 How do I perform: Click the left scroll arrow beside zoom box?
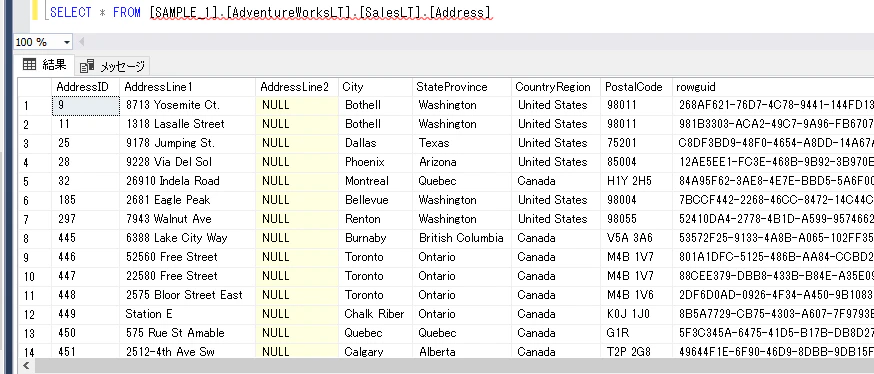pyautogui.click(x=82, y=42)
